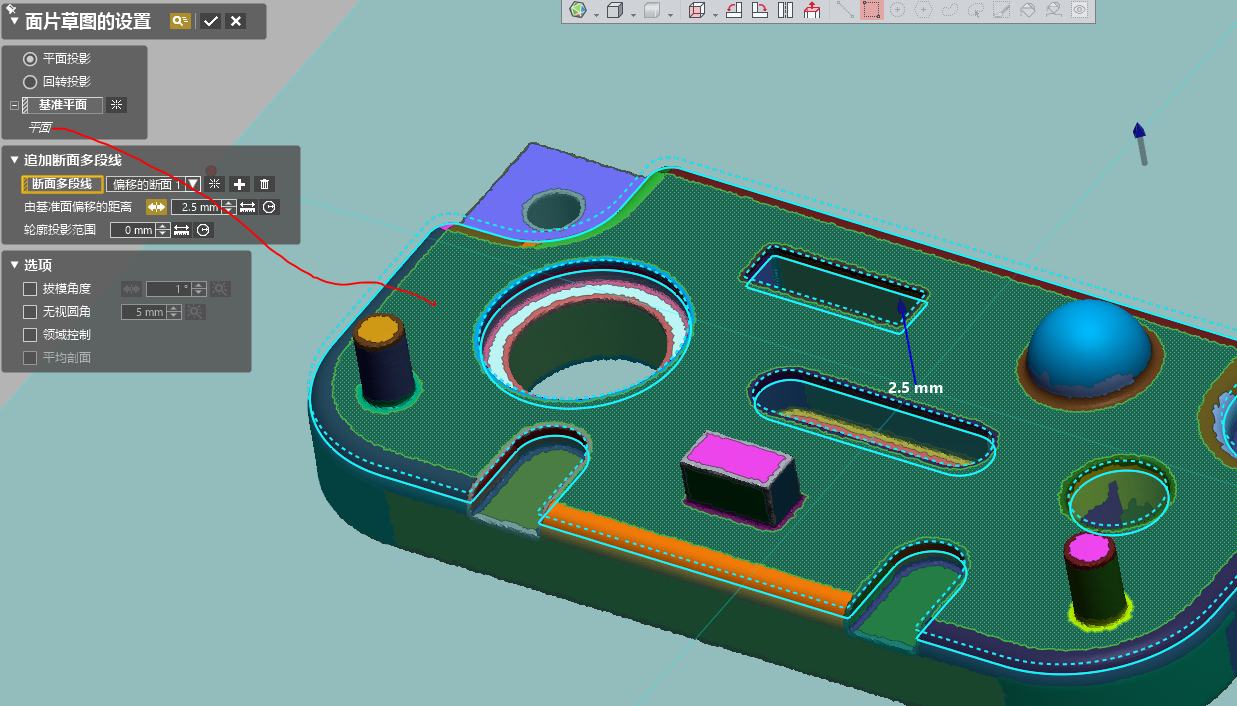Select the 平面投影 radio option
This screenshot has height=706, width=1237.
point(30,59)
